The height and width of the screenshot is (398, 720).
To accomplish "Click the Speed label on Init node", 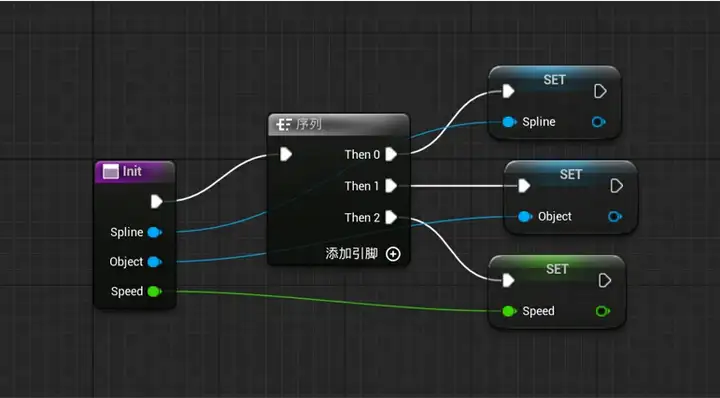I will coord(127,291).
